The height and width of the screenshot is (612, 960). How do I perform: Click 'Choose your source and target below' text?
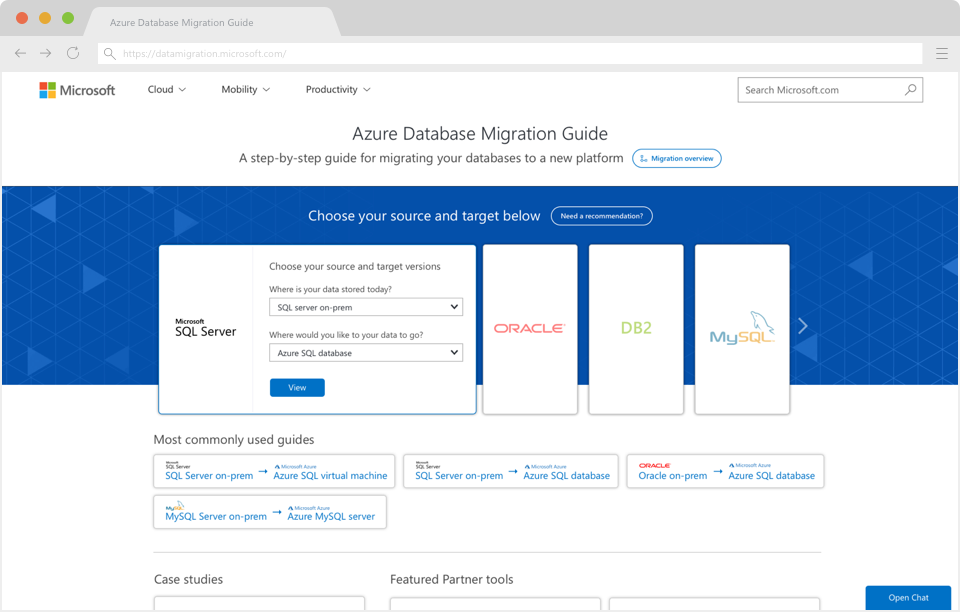click(x=424, y=216)
